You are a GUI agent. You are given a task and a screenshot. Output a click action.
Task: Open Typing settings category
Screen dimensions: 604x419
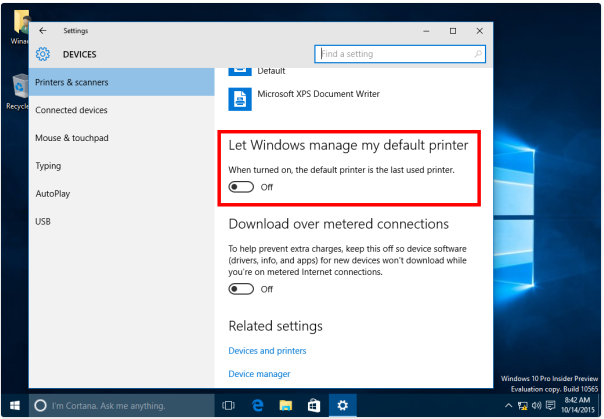(x=122, y=166)
